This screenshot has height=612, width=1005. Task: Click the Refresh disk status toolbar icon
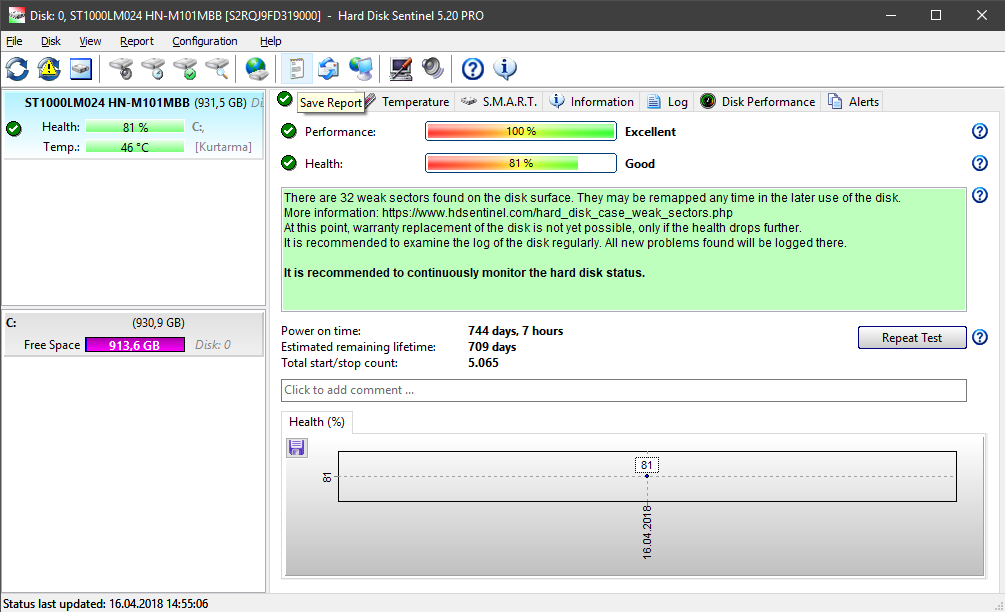17,69
